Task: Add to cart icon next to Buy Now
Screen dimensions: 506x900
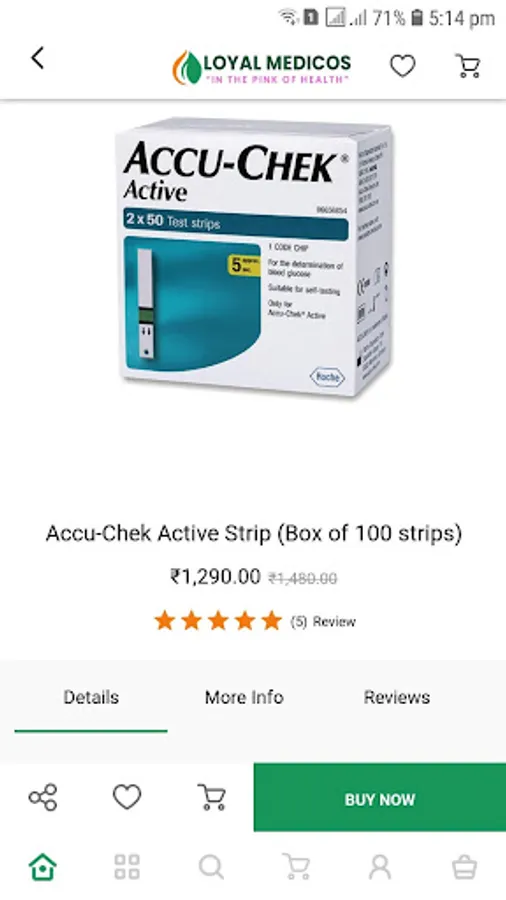Action: (x=211, y=797)
